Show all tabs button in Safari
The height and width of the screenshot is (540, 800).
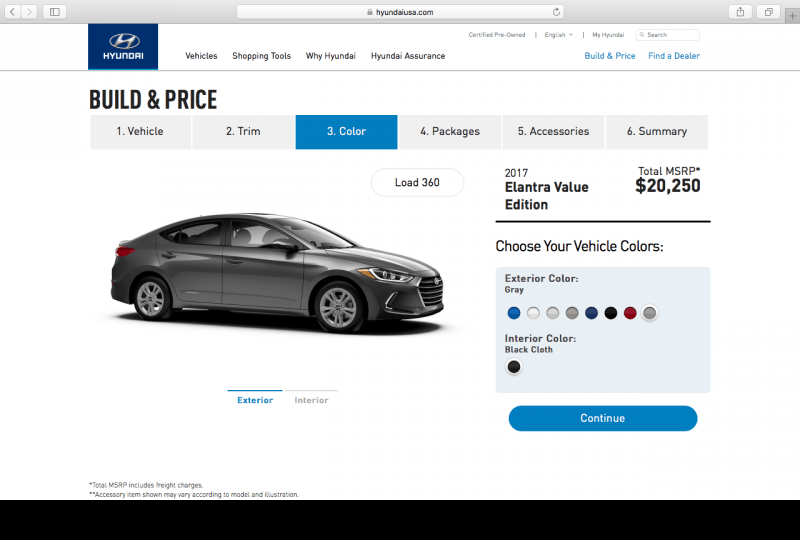[768, 12]
